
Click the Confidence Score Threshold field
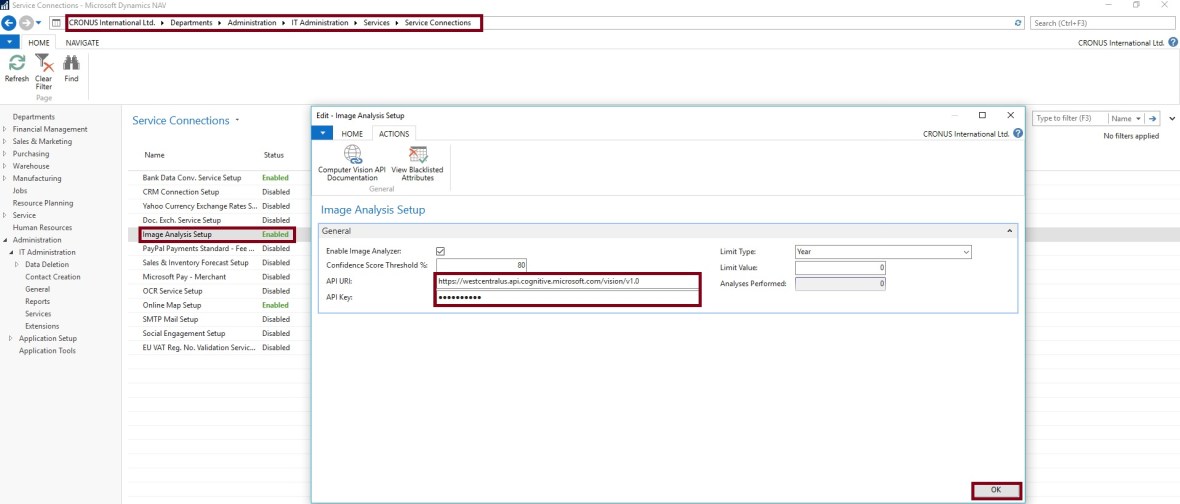coord(481,265)
